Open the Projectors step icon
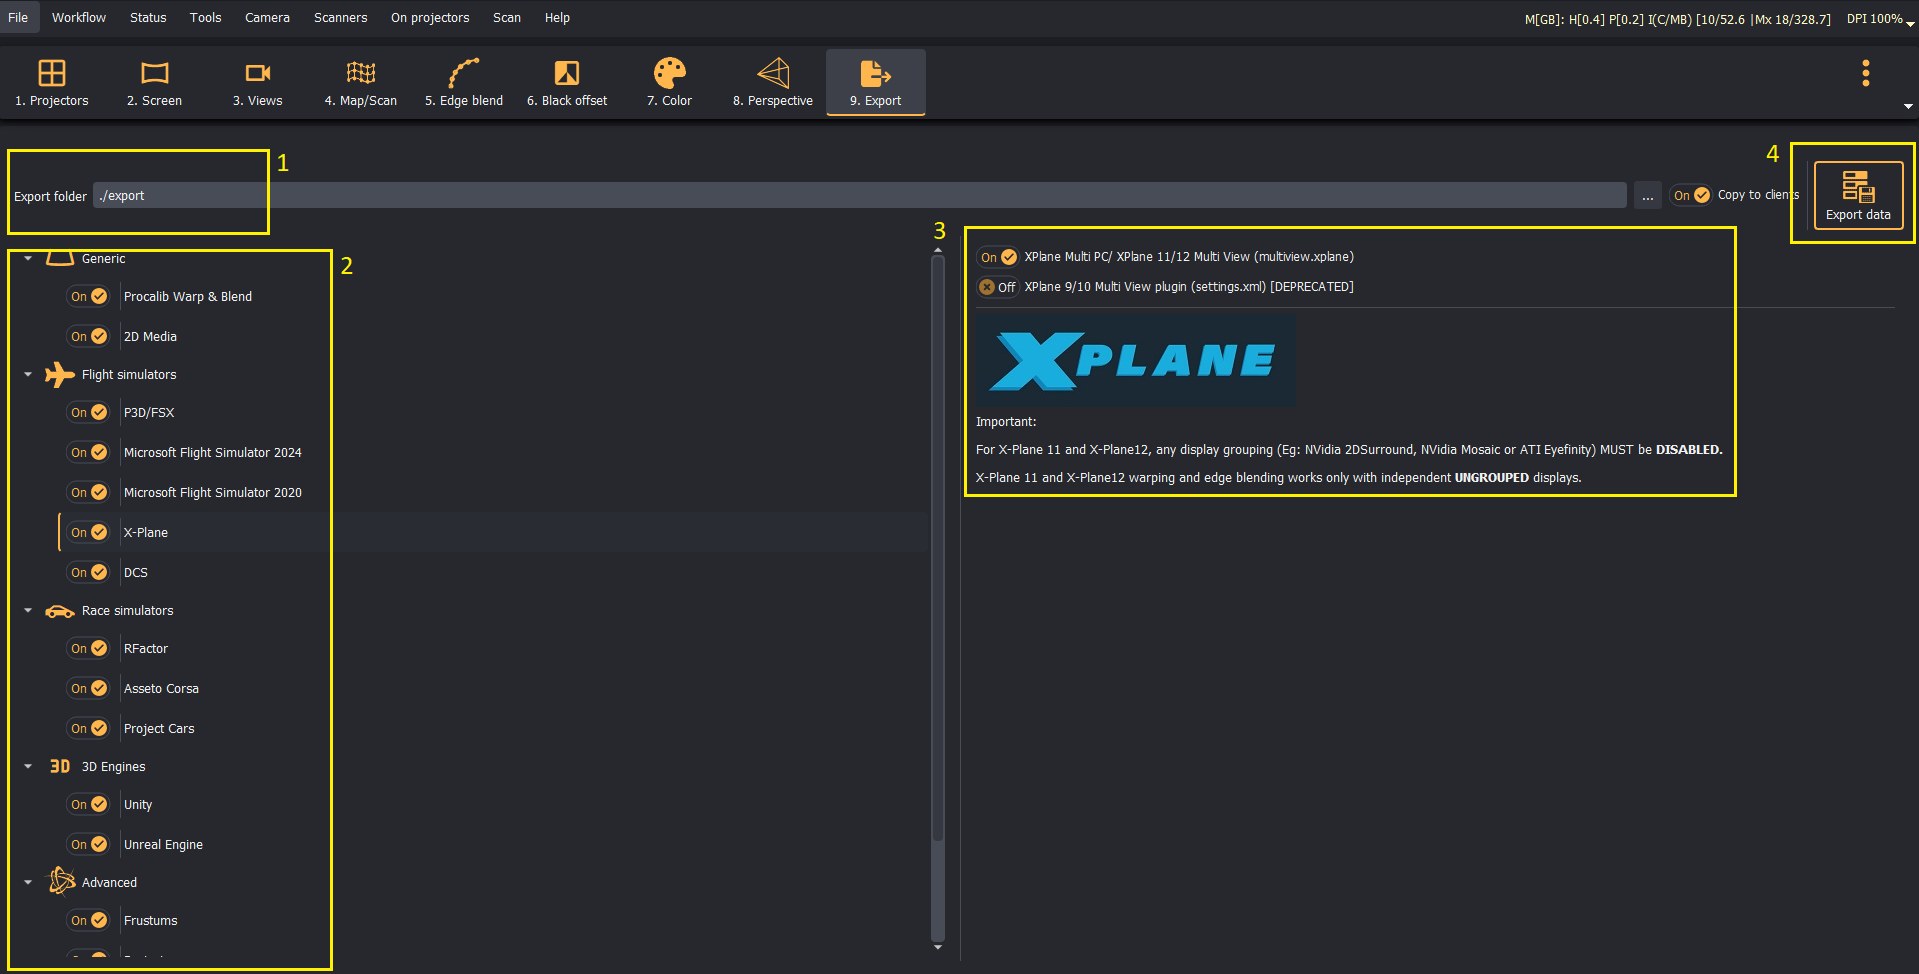The width and height of the screenshot is (1919, 974). pos(52,73)
